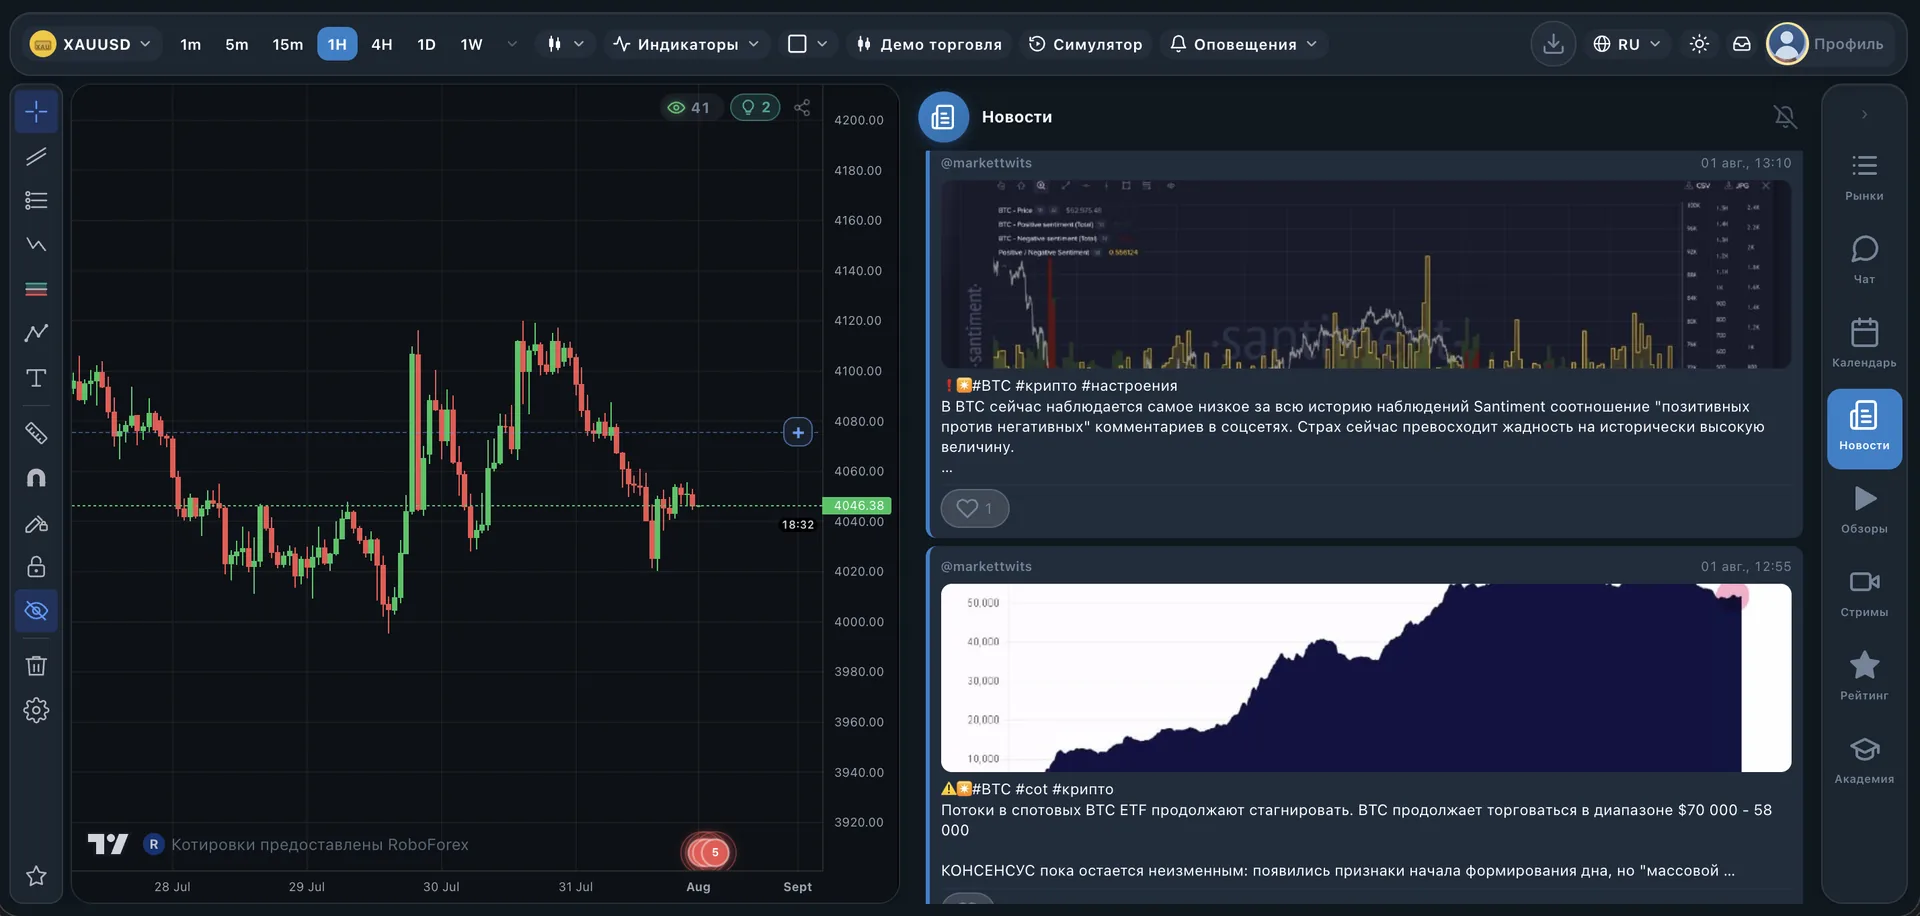This screenshot has height=916, width=1920.
Task: Open the Чат panel
Action: pos(1864,260)
